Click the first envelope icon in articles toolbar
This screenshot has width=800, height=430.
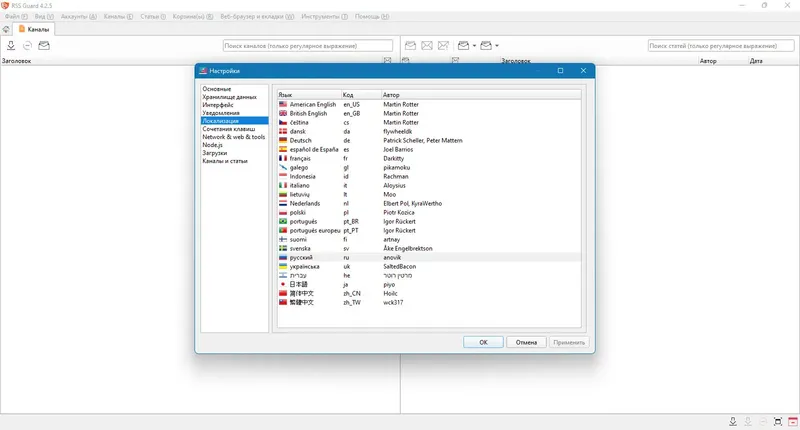tap(410, 45)
